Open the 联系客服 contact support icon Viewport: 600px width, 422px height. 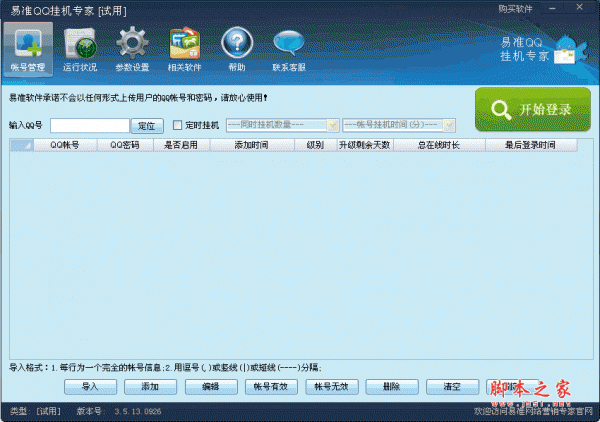click(x=289, y=49)
